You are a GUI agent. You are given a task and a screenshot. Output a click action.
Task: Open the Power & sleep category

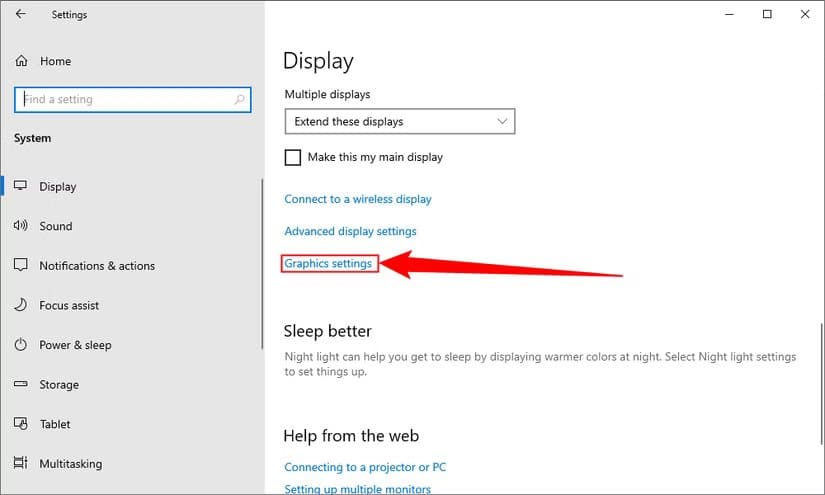point(75,345)
